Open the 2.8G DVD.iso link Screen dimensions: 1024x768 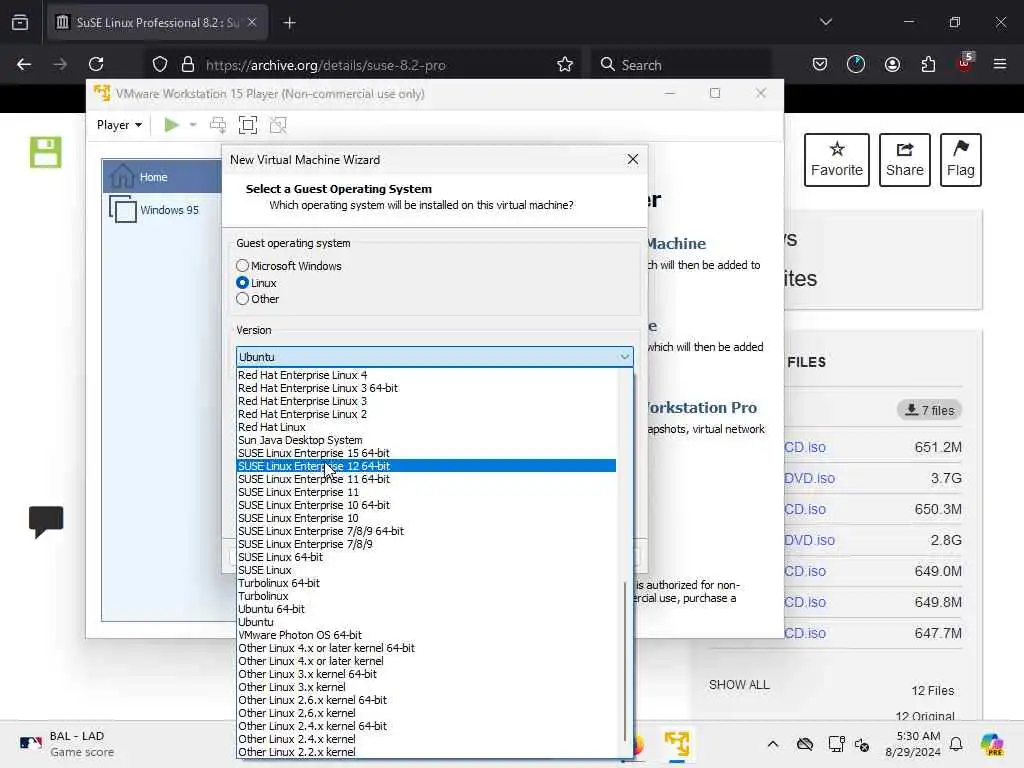[x=809, y=540]
